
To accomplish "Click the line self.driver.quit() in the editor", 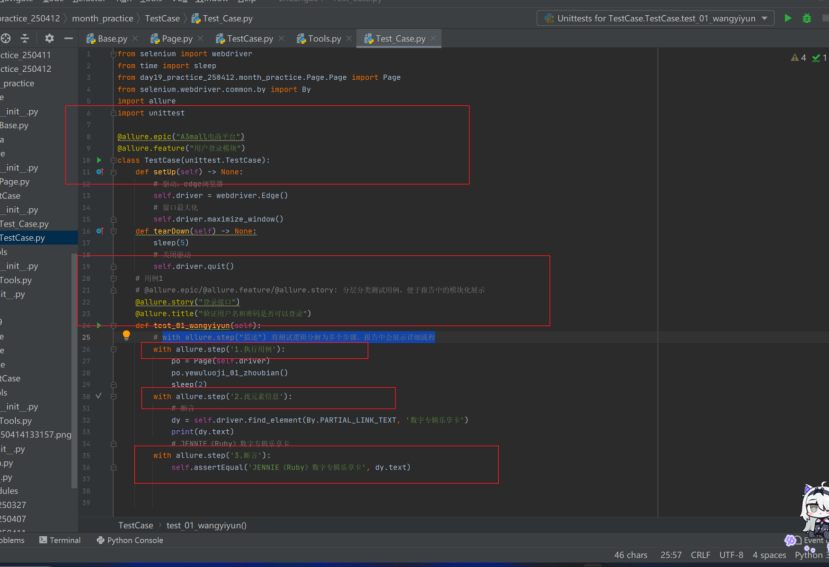I will tap(193, 266).
